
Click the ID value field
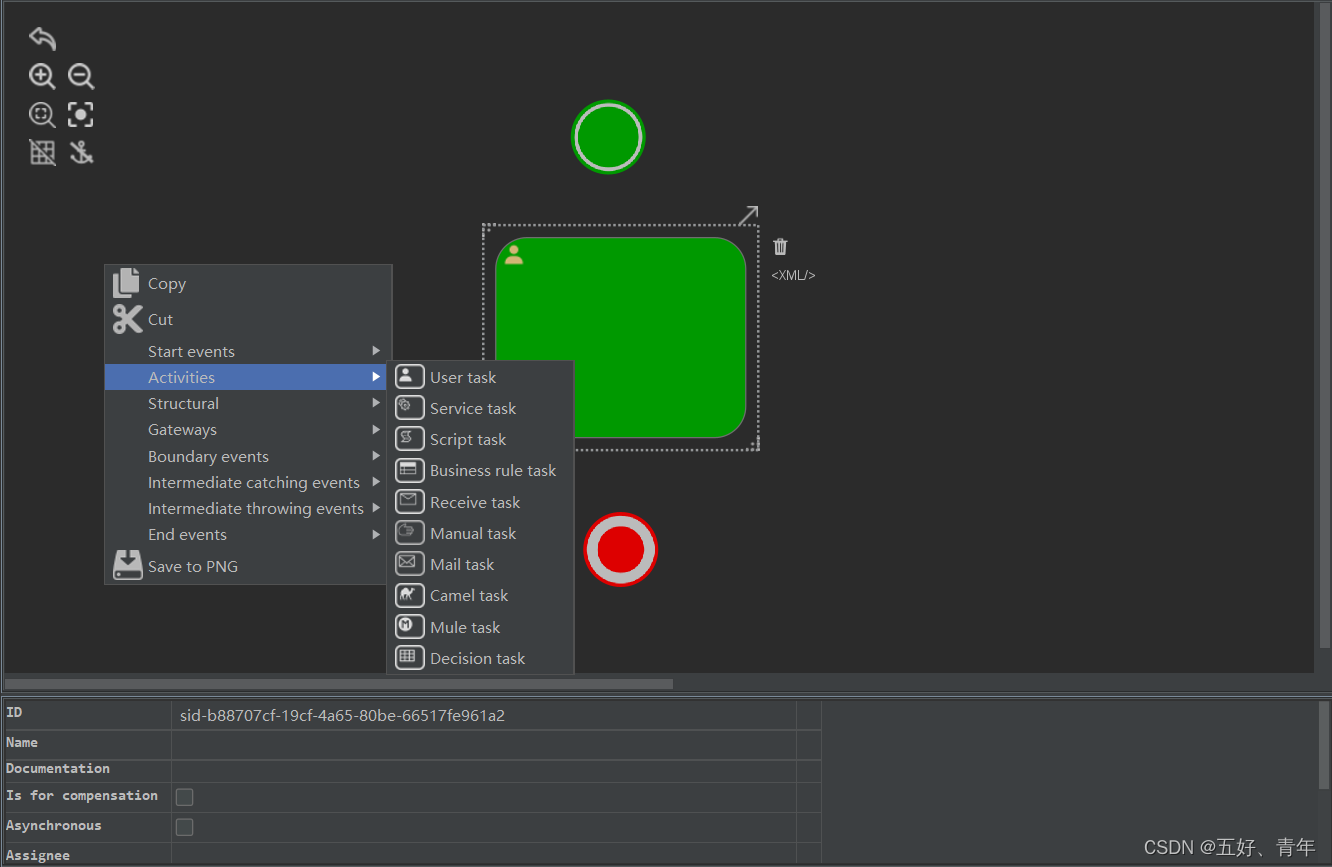(x=484, y=715)
